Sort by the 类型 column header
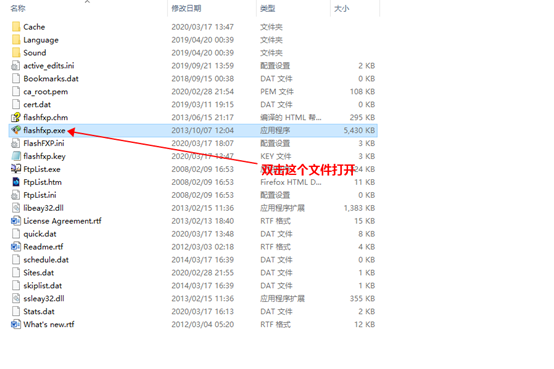The image size is (554, 369). tap(267, 8)
